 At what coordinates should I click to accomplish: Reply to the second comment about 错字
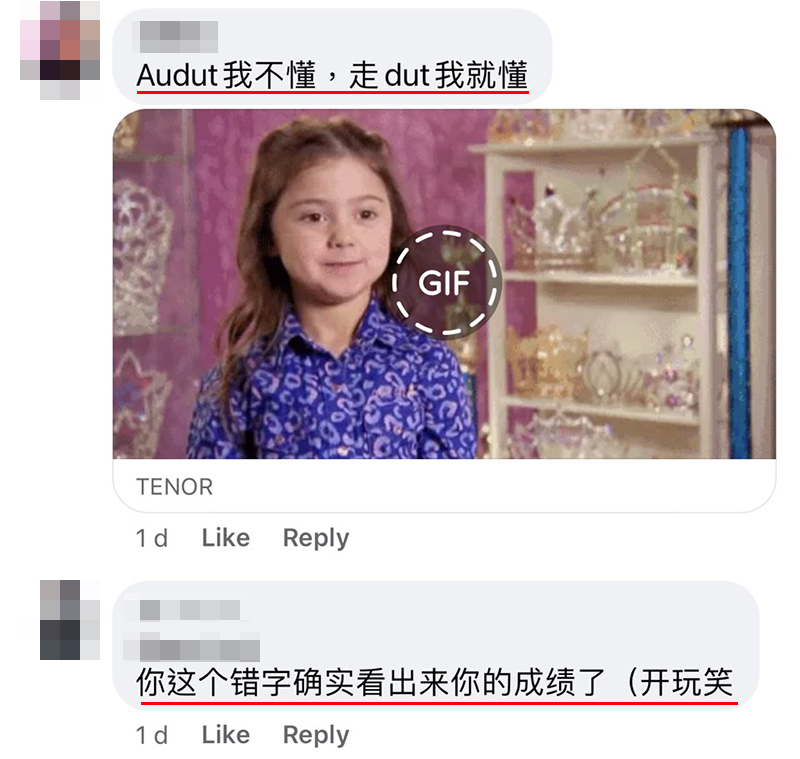pos(316,736)
